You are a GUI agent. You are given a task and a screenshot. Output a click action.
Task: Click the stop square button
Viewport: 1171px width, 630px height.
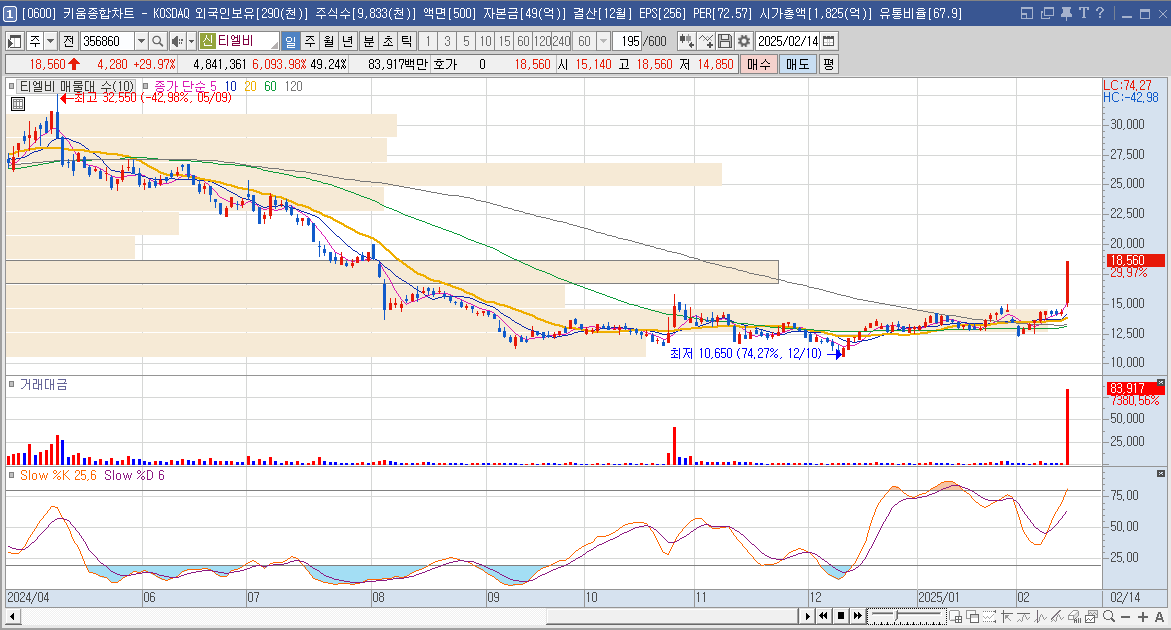tap(840, 616)
